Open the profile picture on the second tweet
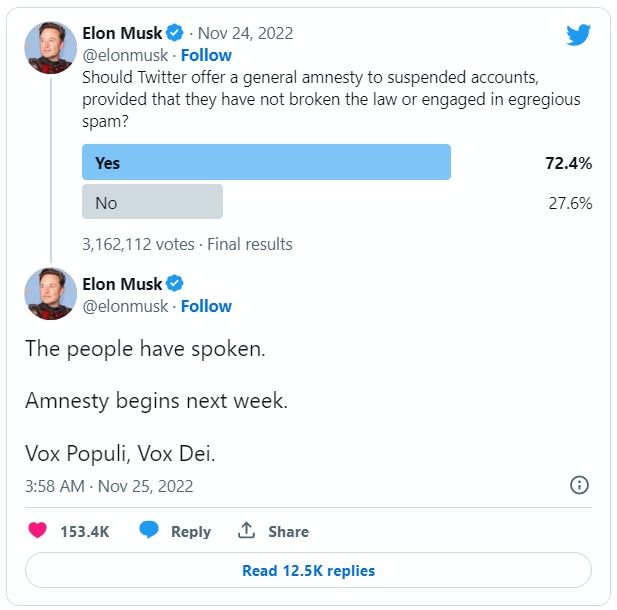The image size is (617, 610). point(50,294)
